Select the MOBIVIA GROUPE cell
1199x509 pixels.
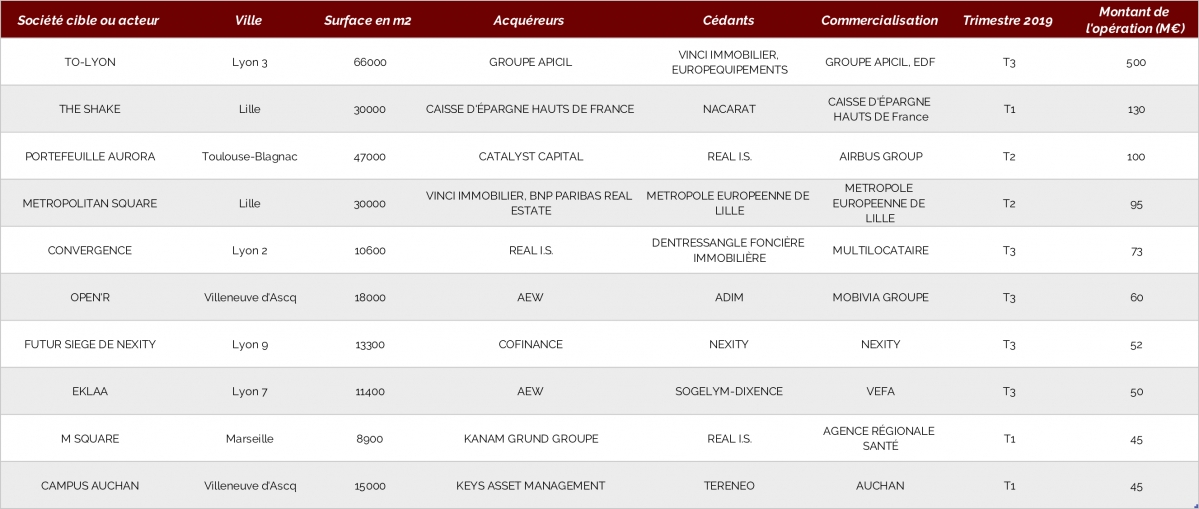880,297
